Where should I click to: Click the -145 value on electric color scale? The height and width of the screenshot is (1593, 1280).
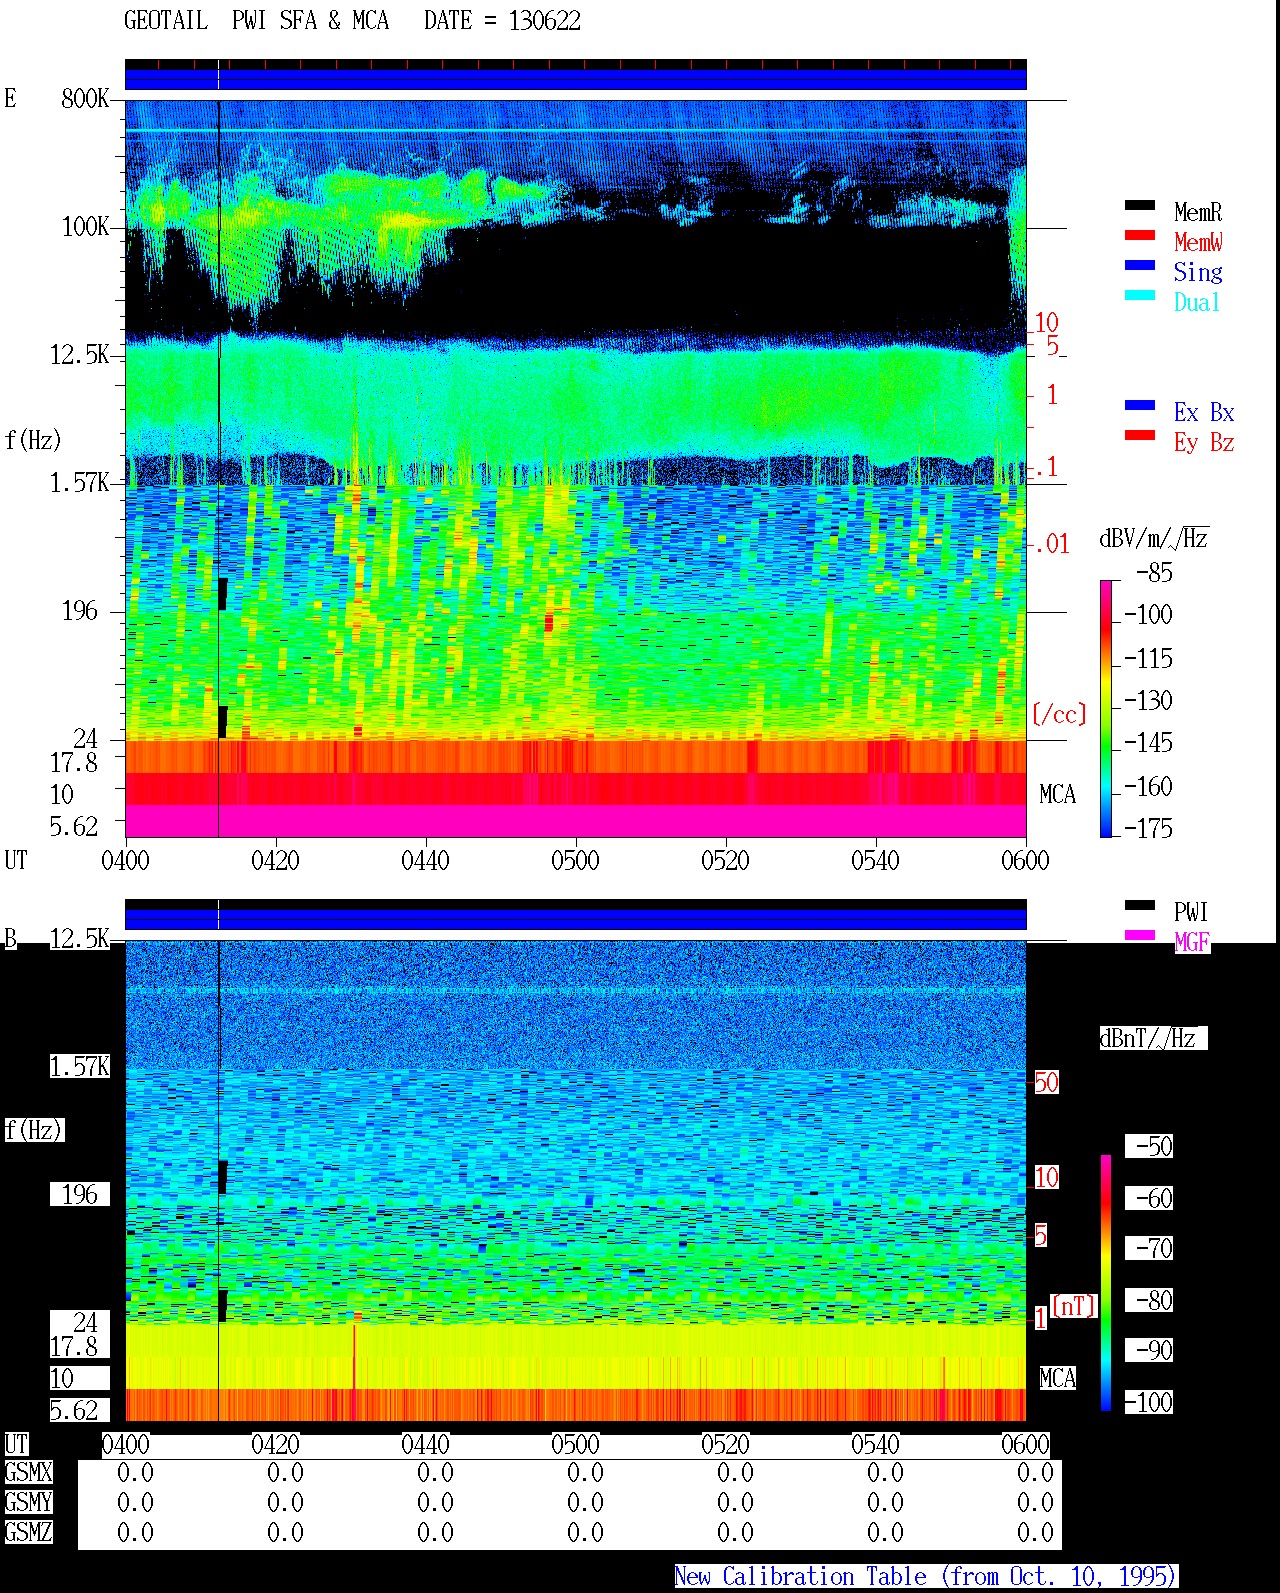click(x=1148, y=743)
